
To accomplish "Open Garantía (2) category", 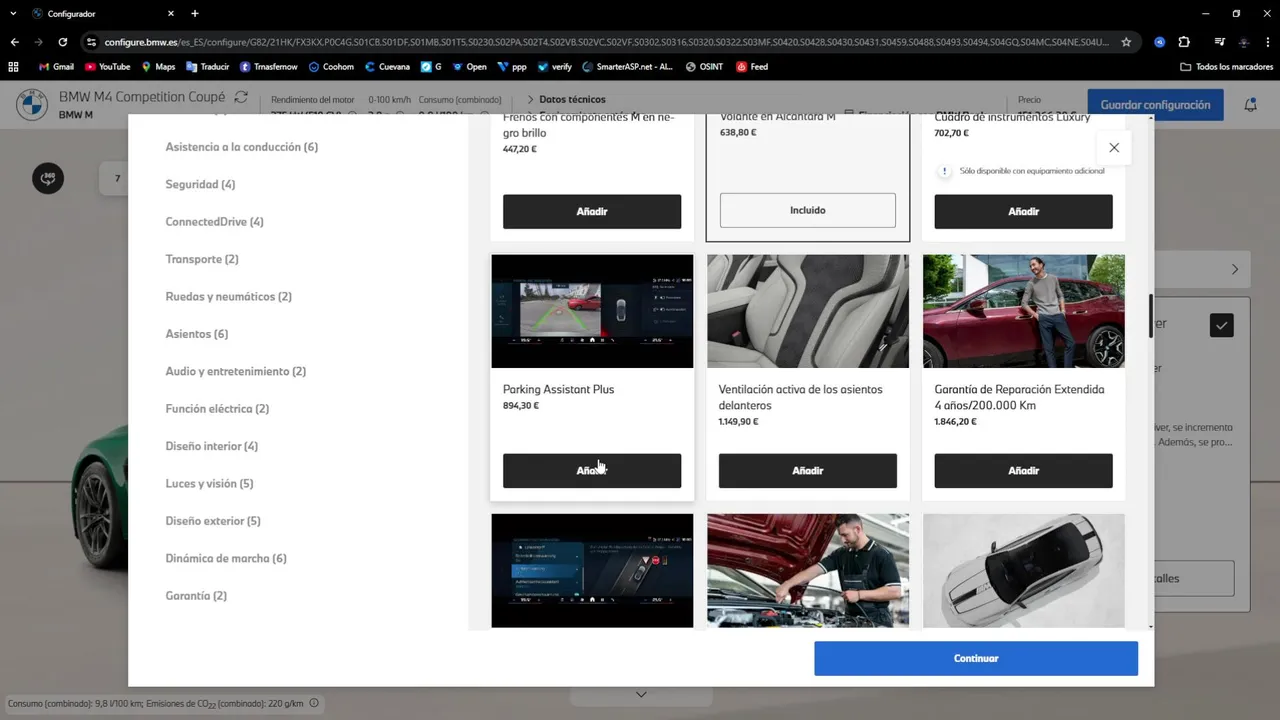I will tap(196, 596).
